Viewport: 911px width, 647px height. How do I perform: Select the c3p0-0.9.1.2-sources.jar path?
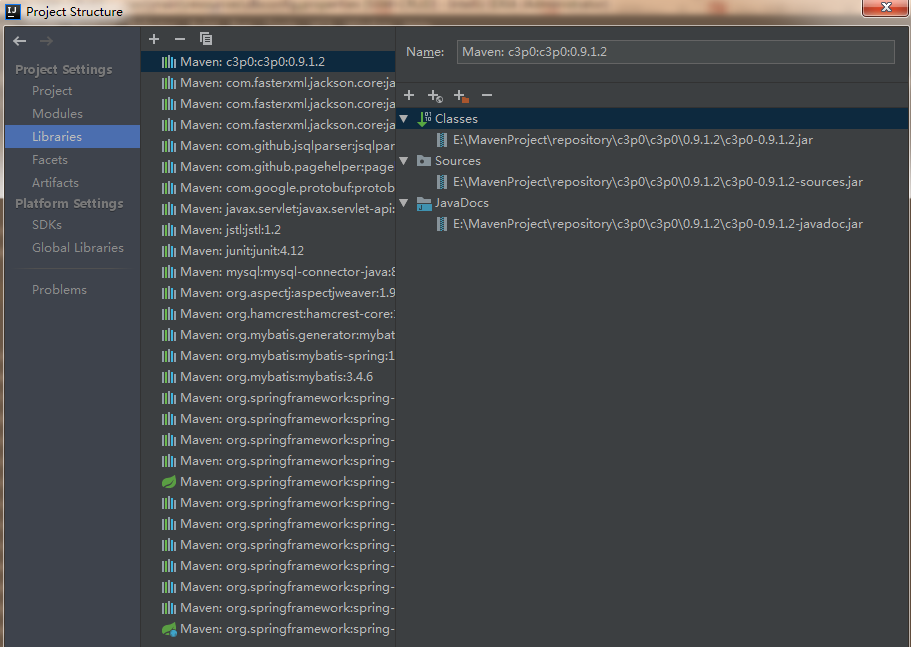point(658,182)
